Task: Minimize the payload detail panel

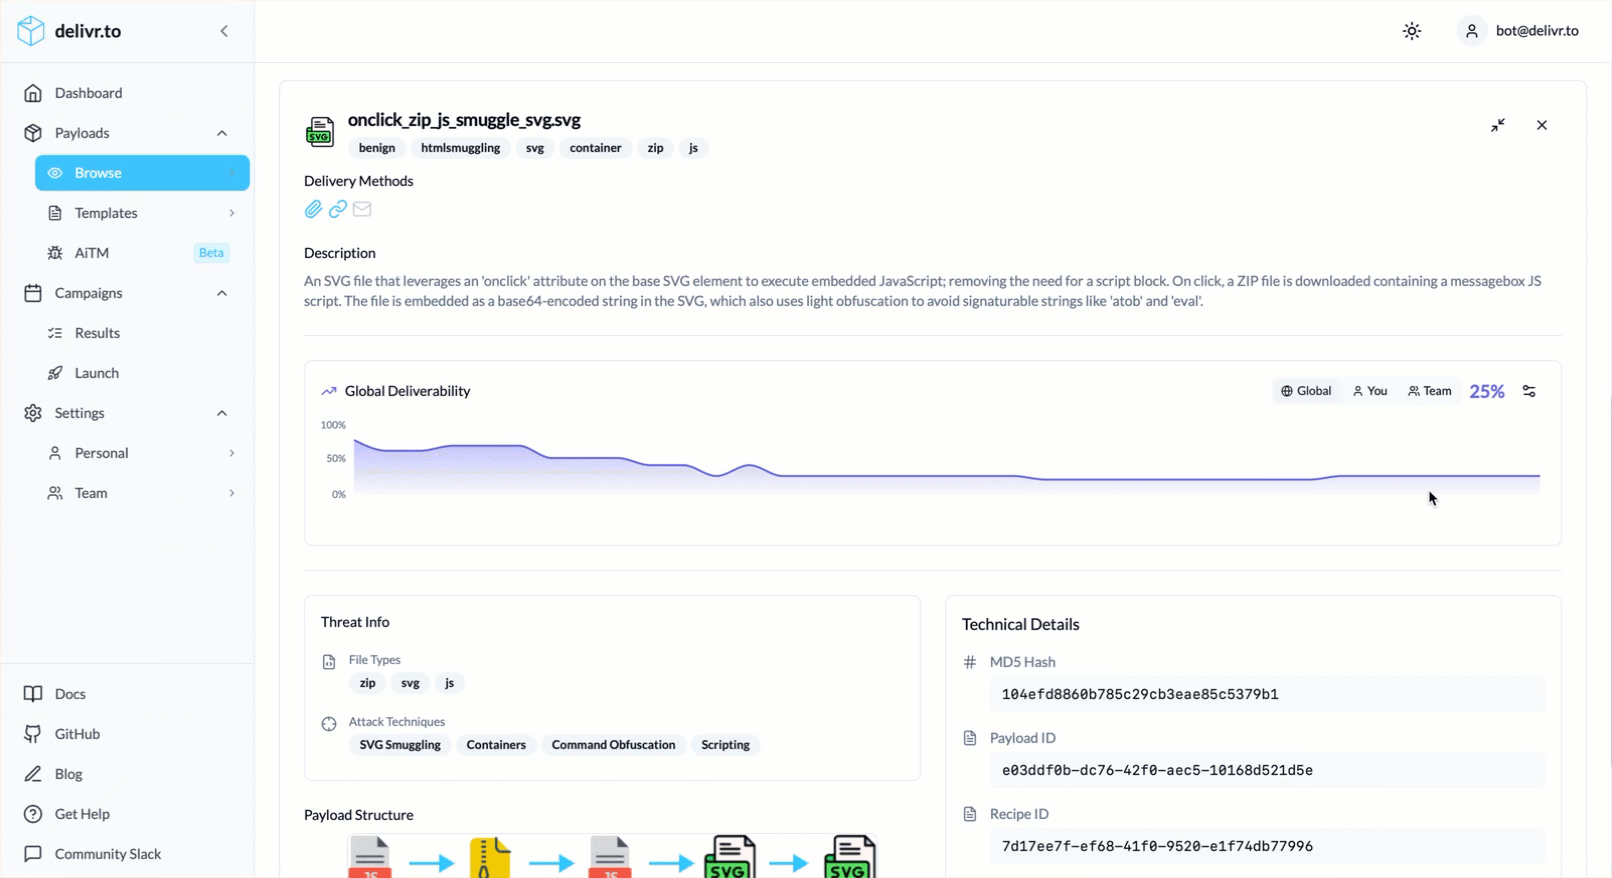Action: click(1497, 125)
